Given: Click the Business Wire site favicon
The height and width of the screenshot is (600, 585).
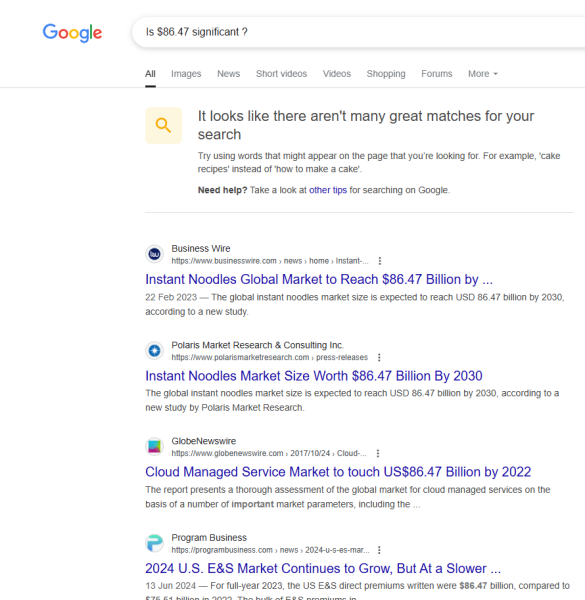Looking at the screenshot, I should [155, 254].
